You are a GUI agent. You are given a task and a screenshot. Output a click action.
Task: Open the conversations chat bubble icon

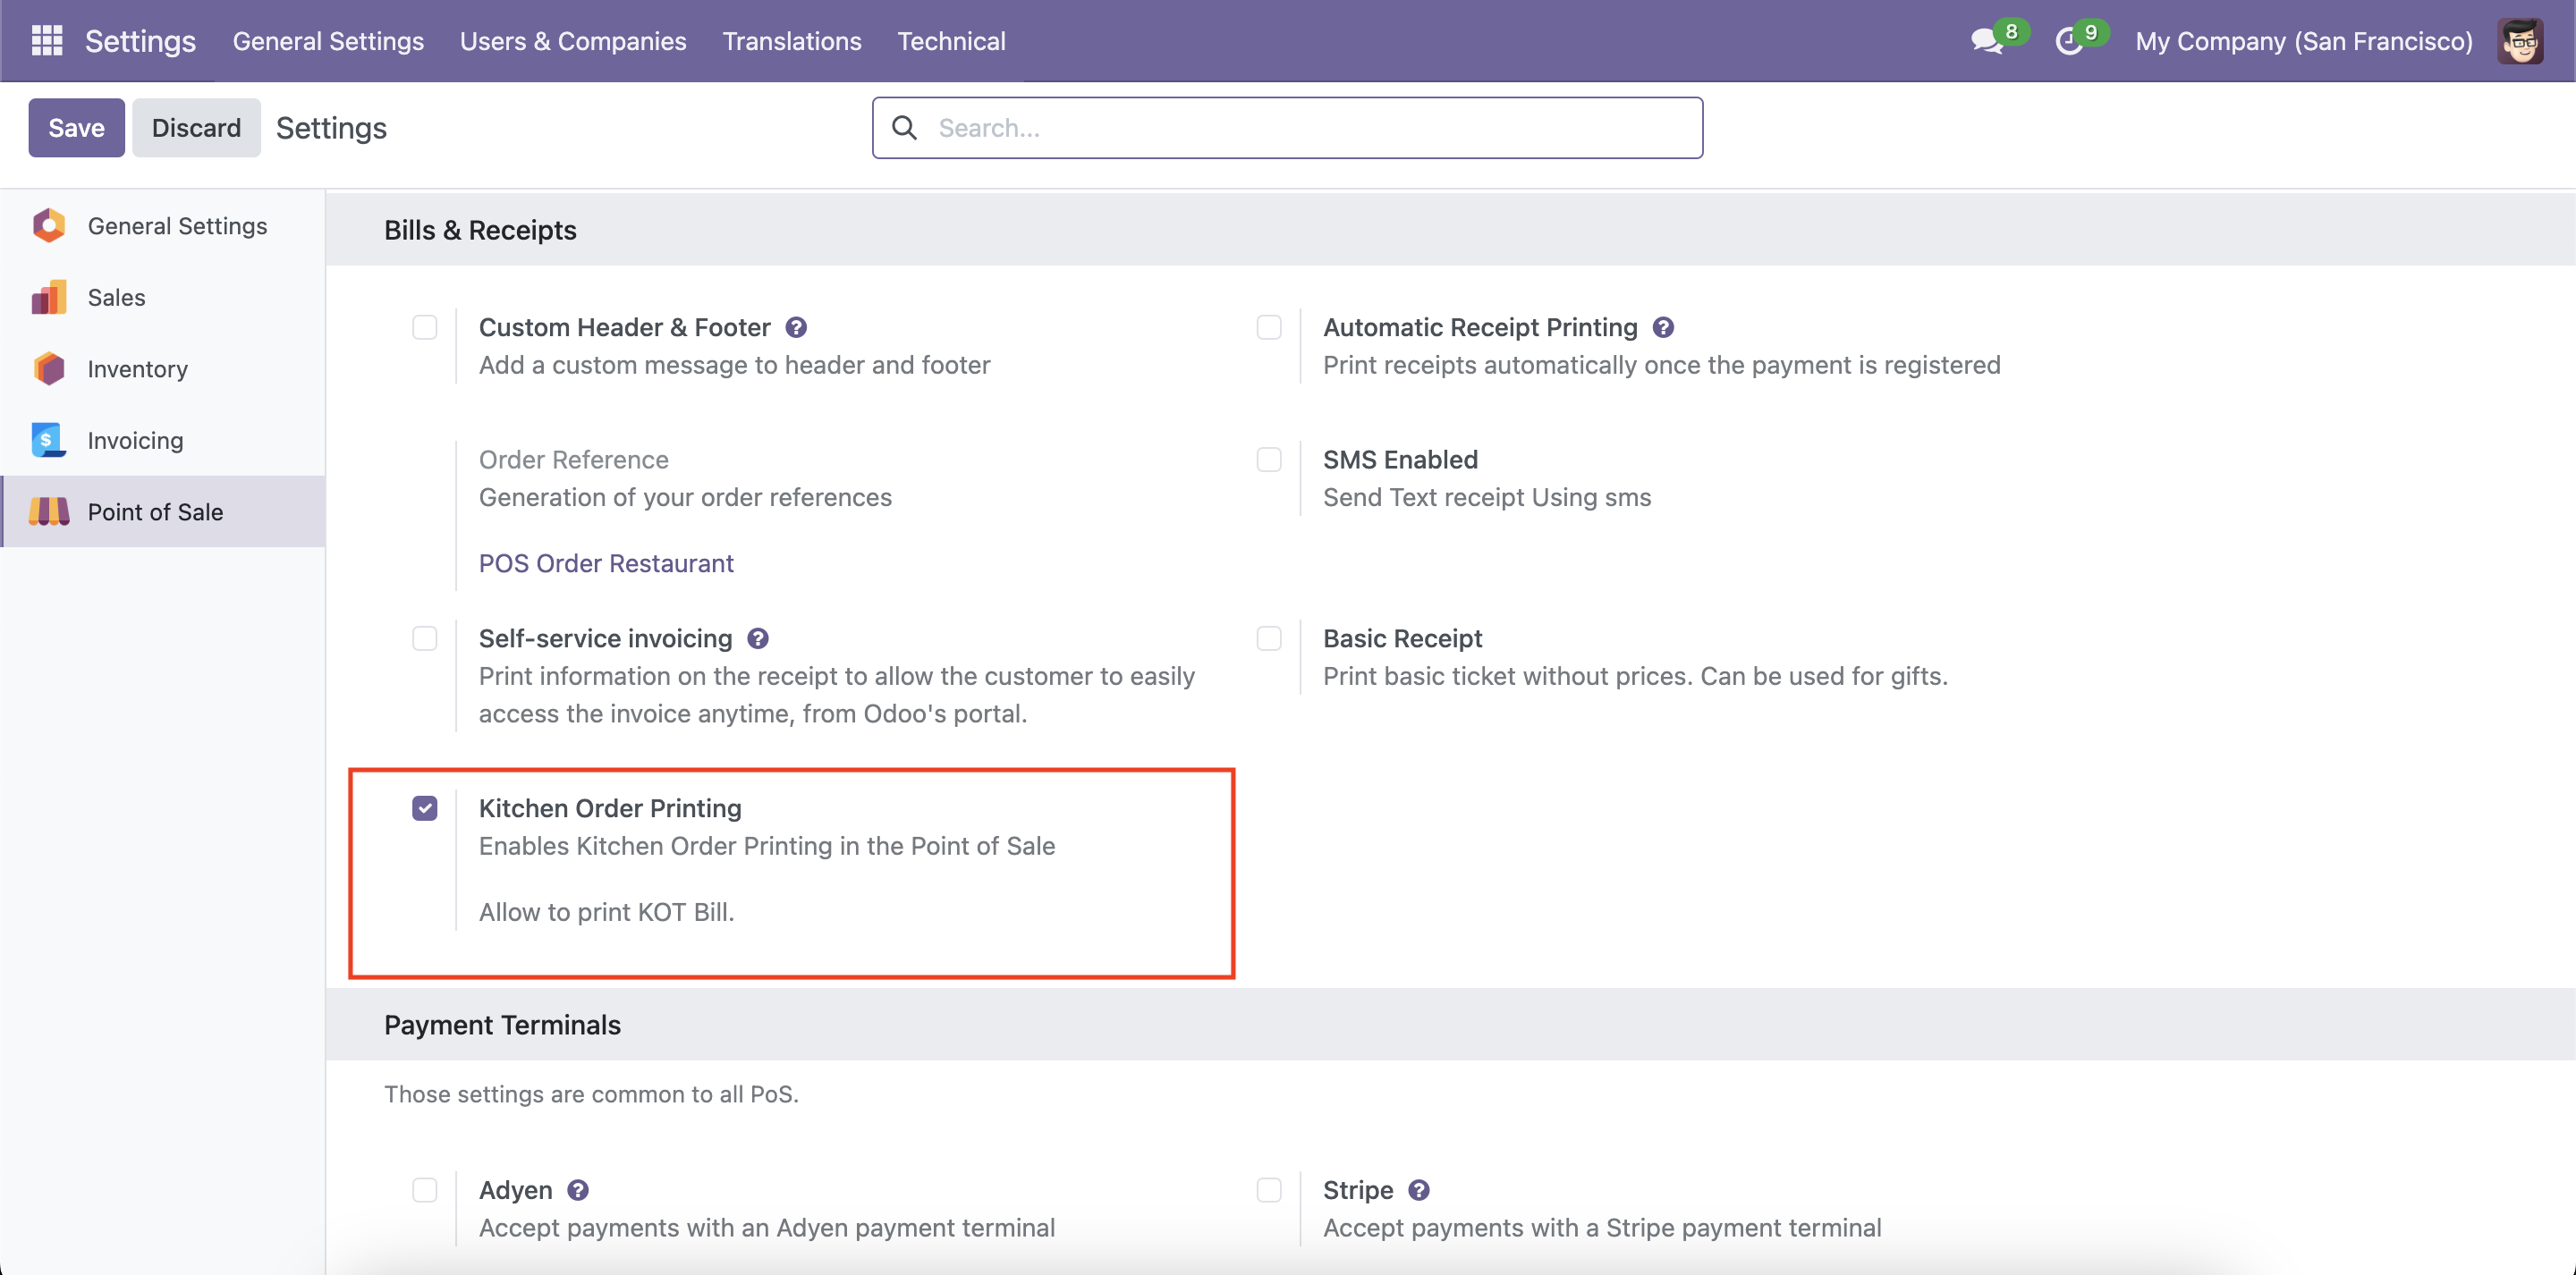coord(1986,41)
